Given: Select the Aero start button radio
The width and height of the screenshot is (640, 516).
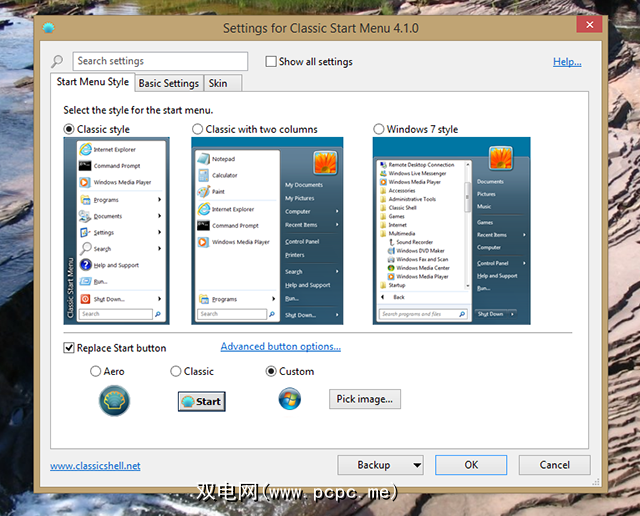Looking at the screenshot, I should point(96,371).
